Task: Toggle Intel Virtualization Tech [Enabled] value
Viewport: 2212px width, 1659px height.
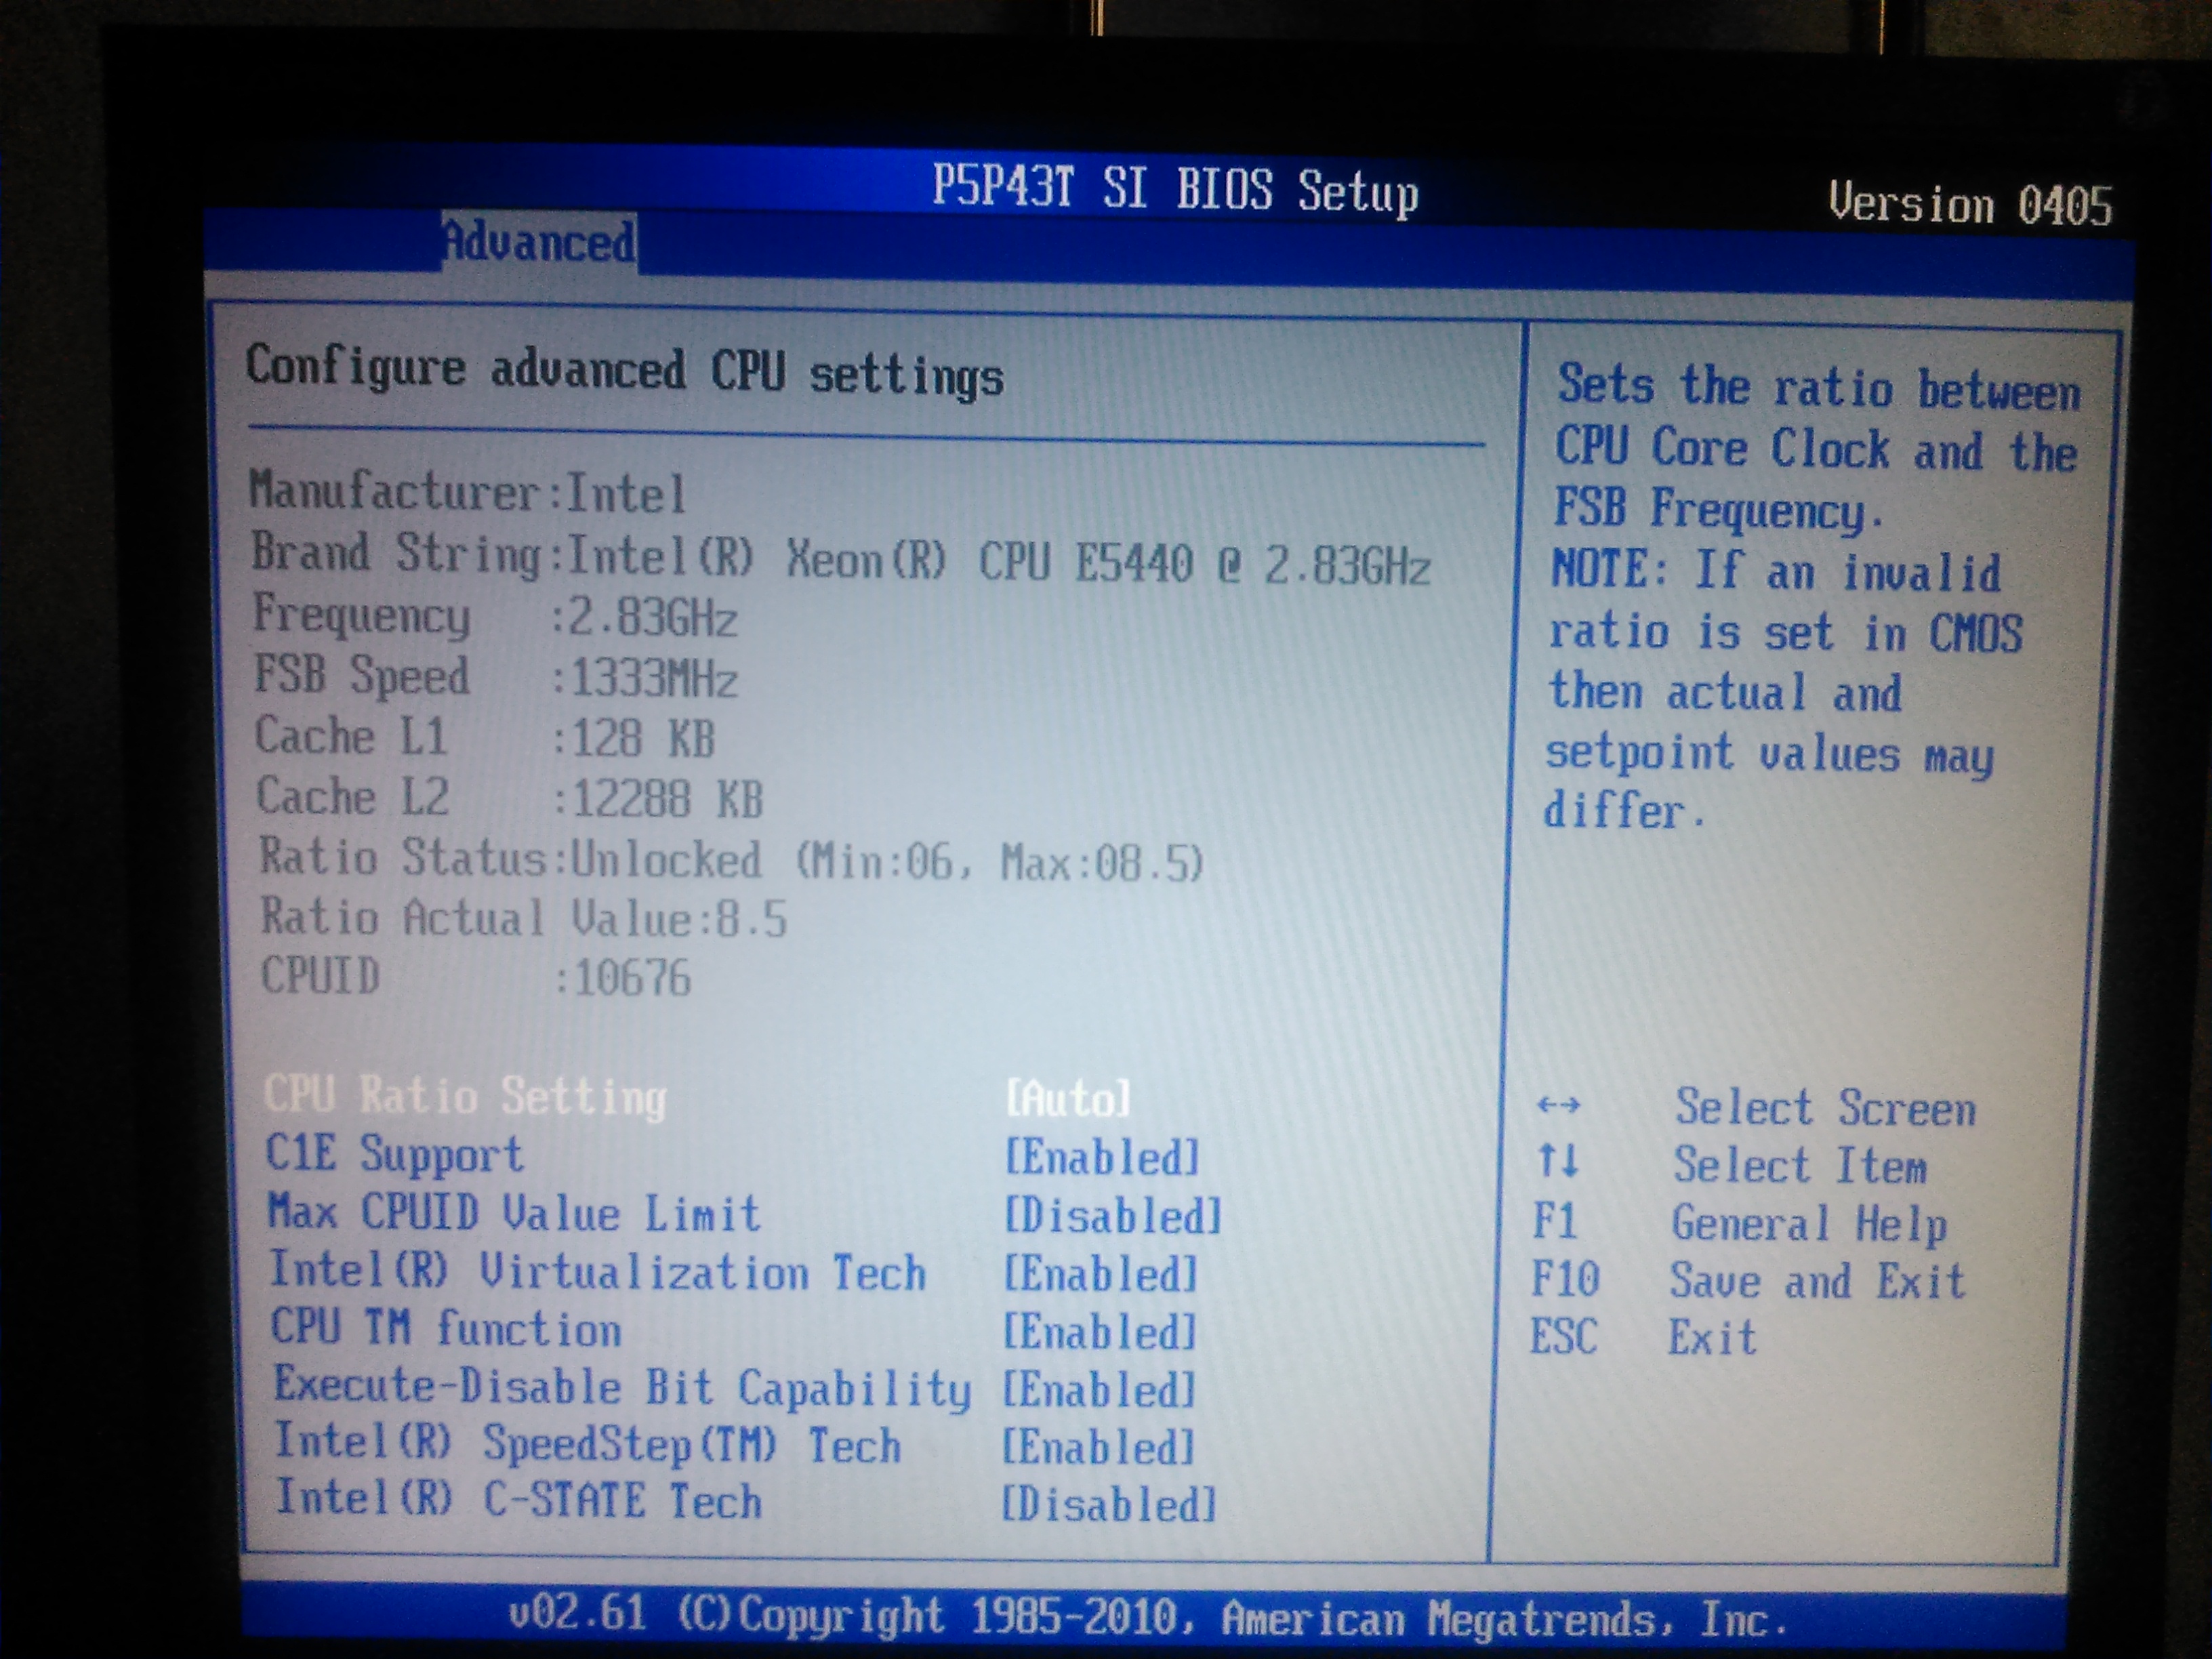Action: coord(1100,1274)
